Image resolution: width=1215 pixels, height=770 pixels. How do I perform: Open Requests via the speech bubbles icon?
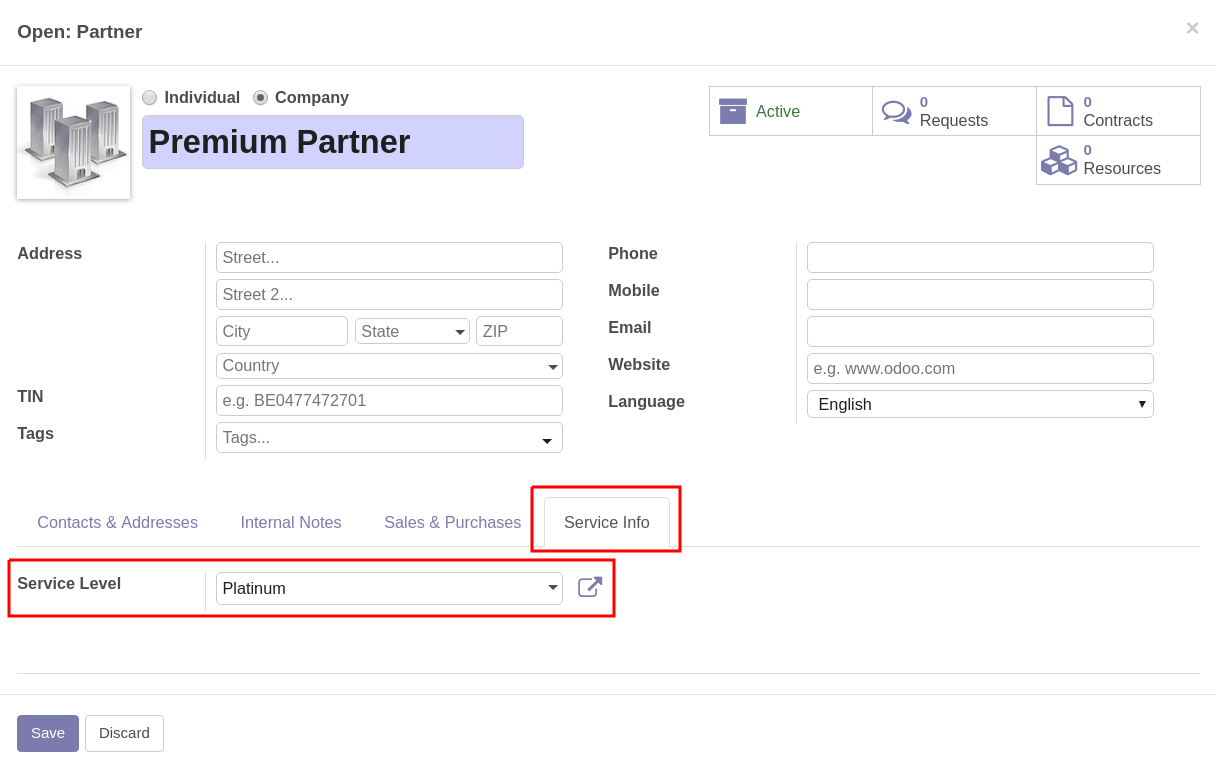896,111
